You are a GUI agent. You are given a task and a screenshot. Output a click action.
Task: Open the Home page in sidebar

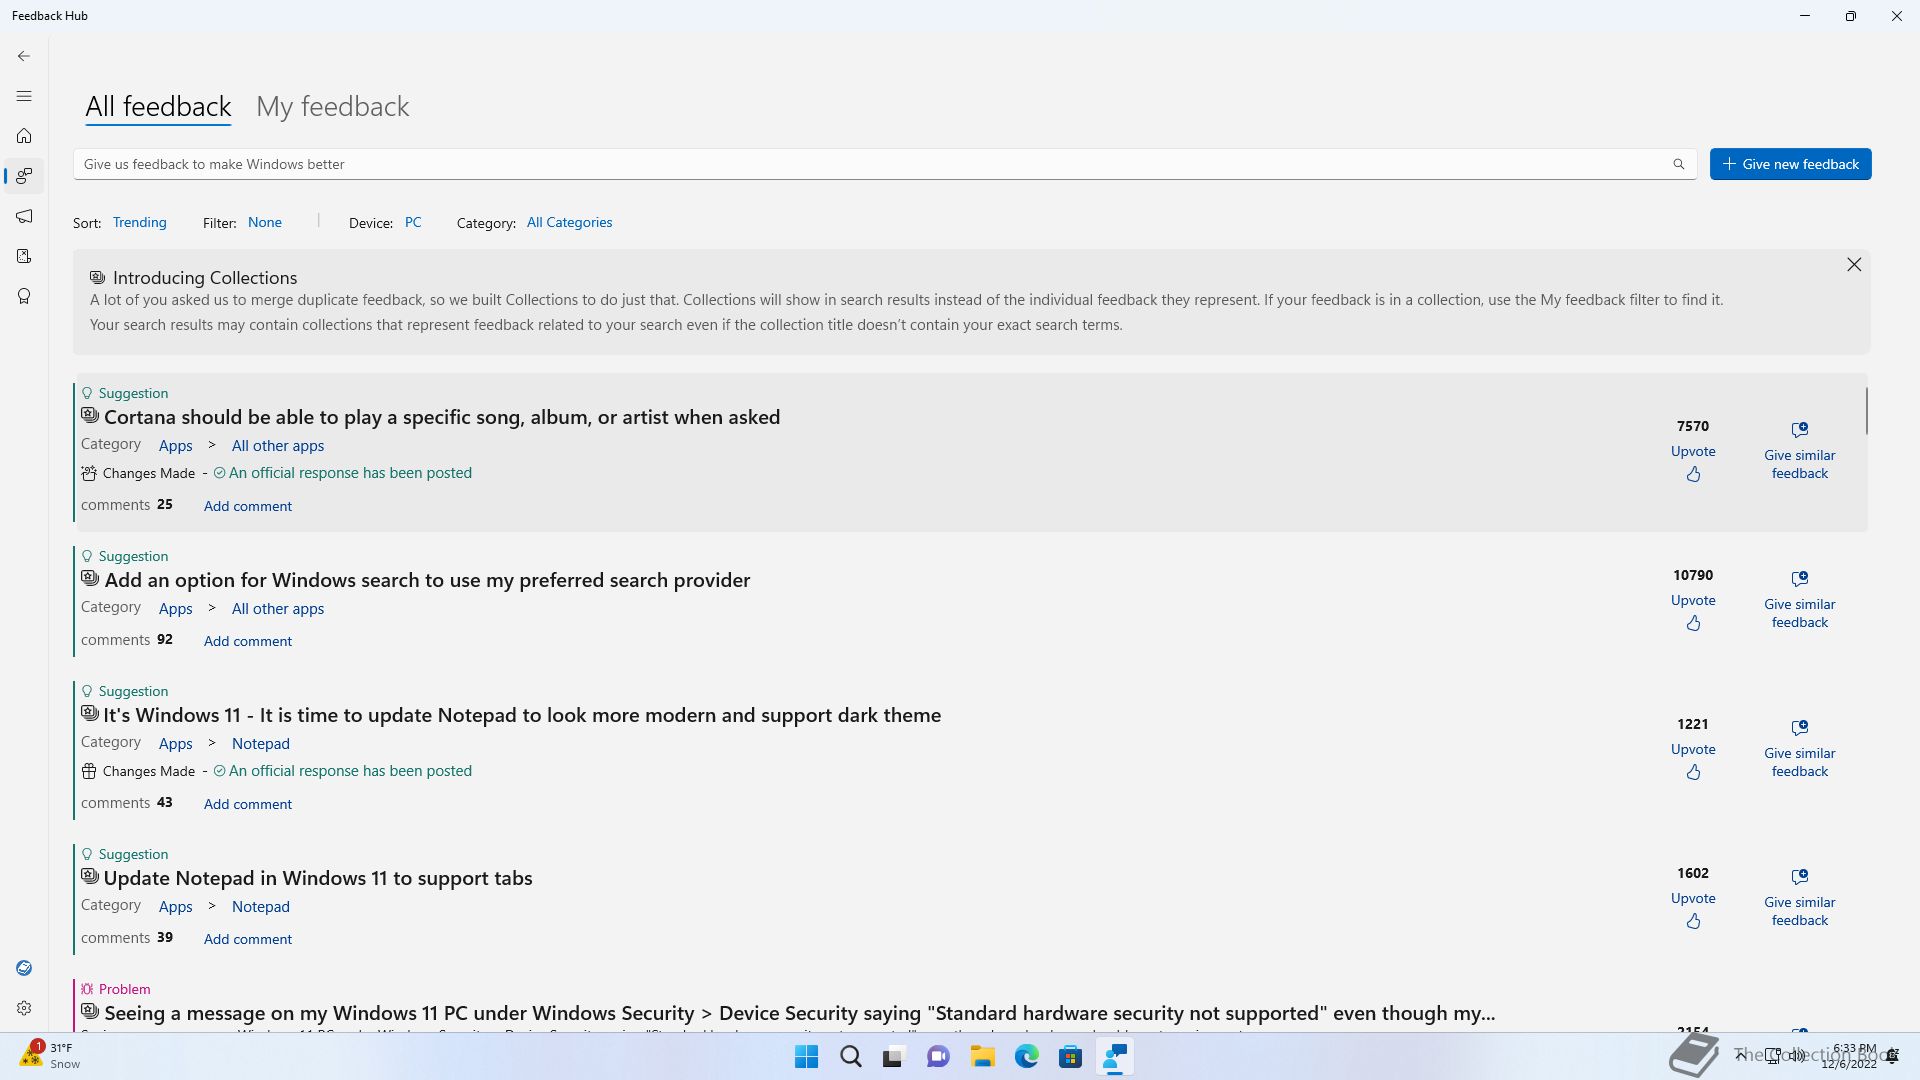[x=24, y=136]
